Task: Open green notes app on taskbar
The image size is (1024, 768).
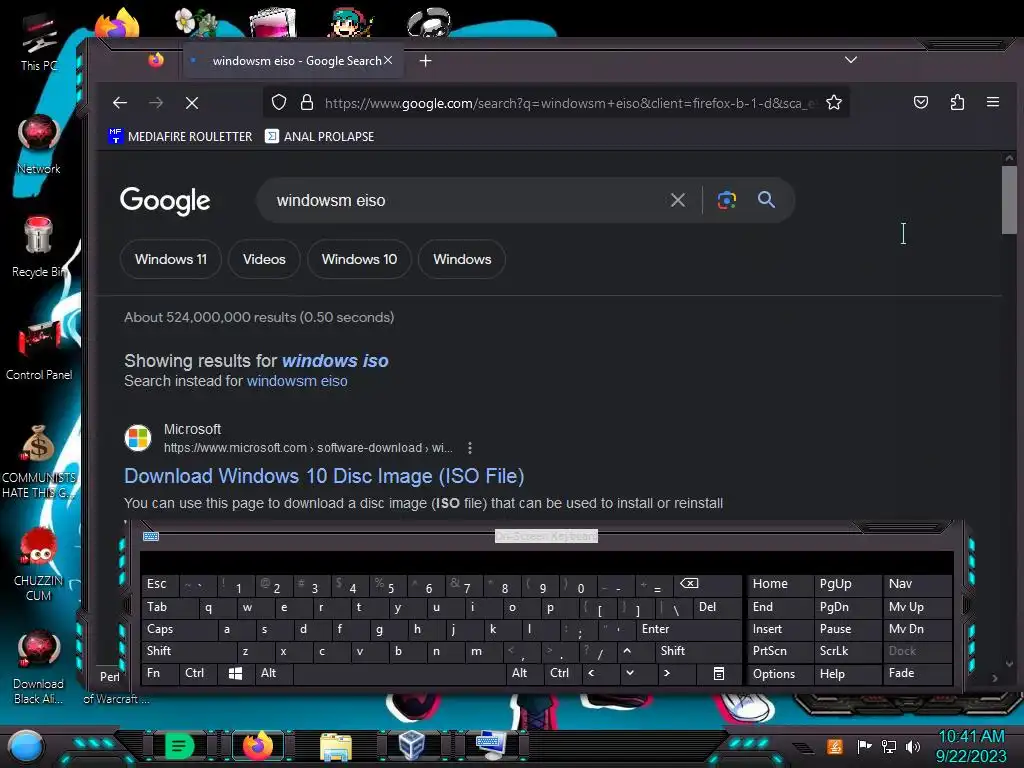Action: 179,746
